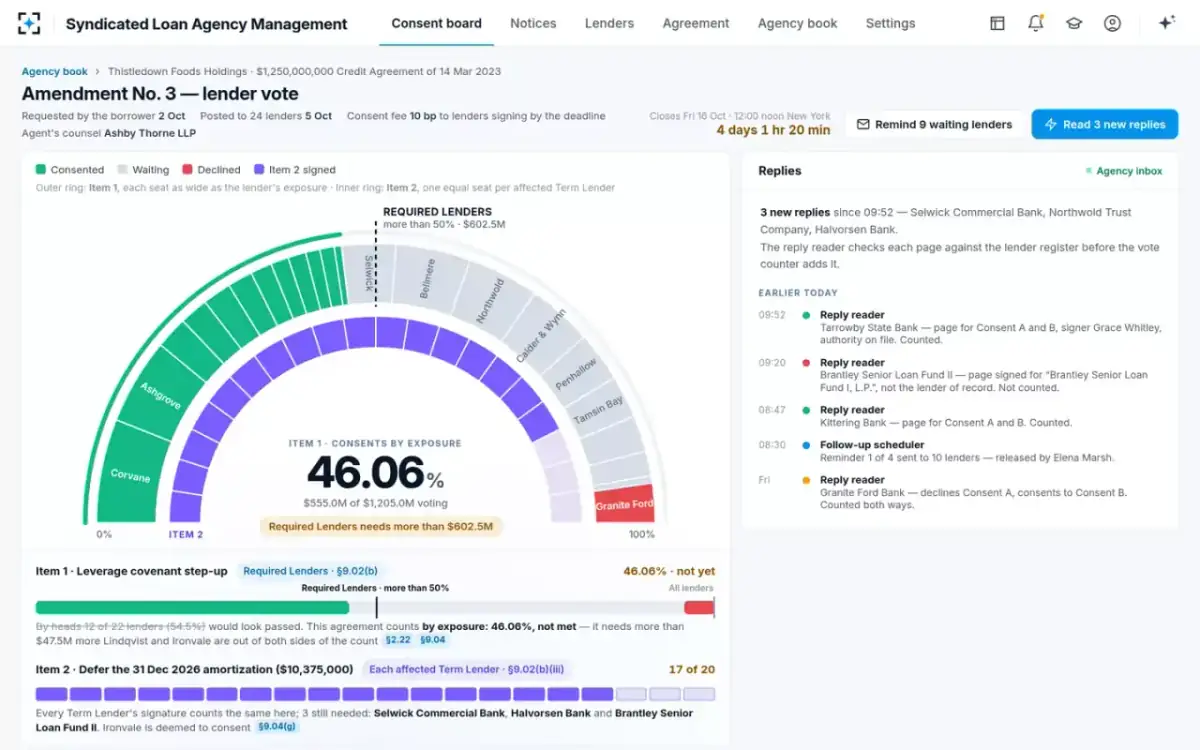
Task: Click the 46.06% consent figure
Action: 375,471
